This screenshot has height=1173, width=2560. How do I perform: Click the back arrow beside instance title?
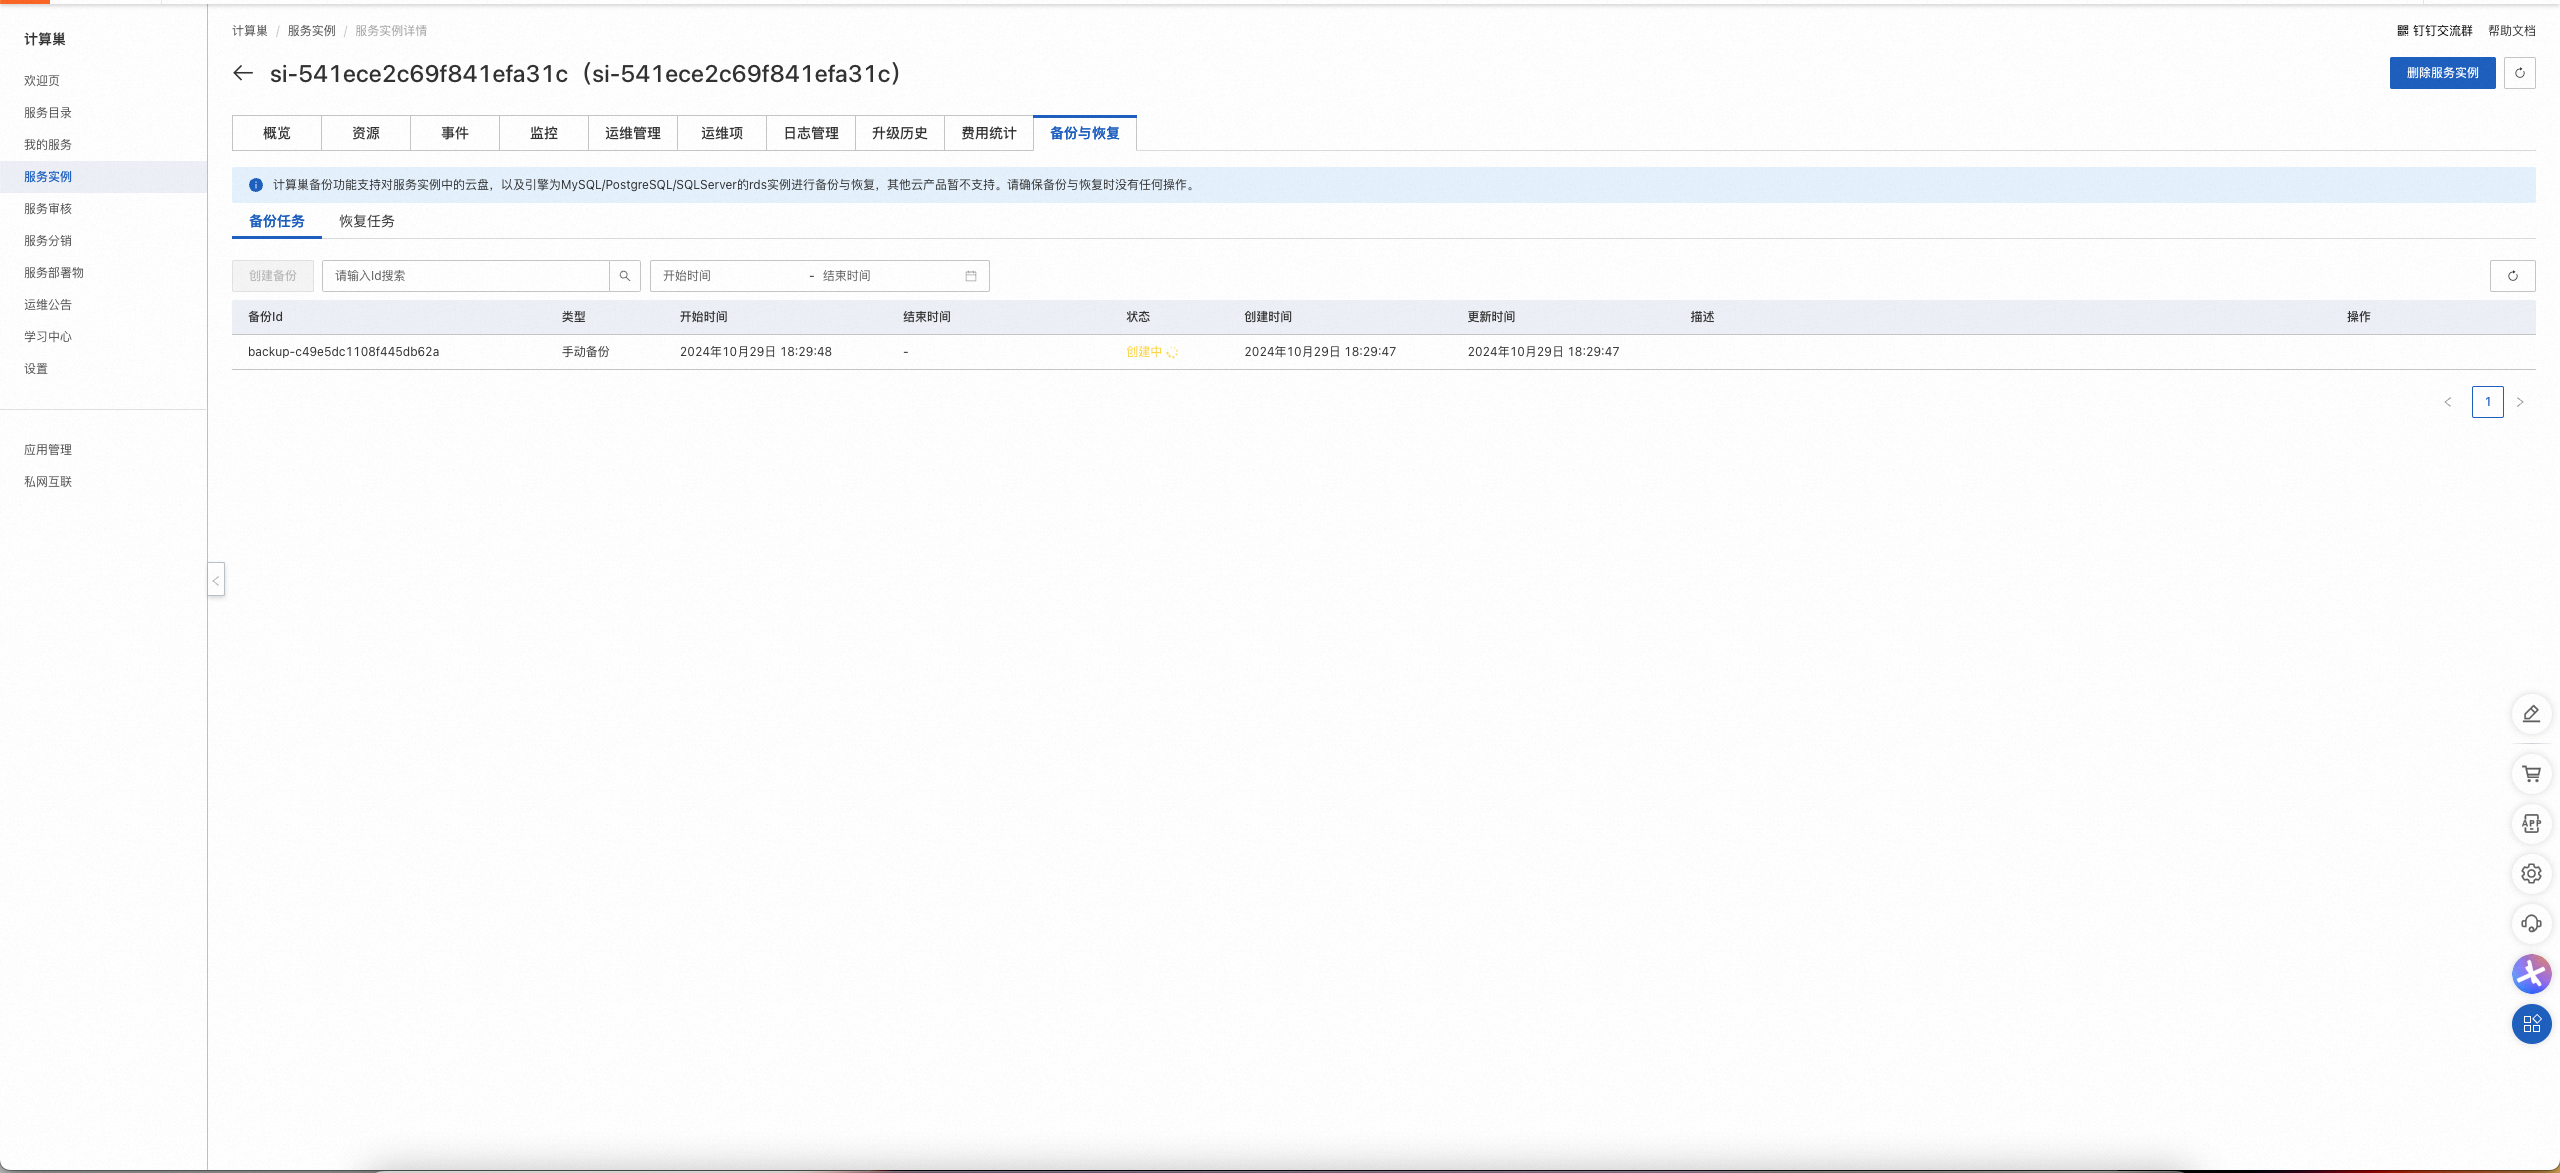[x=243, y=73]
